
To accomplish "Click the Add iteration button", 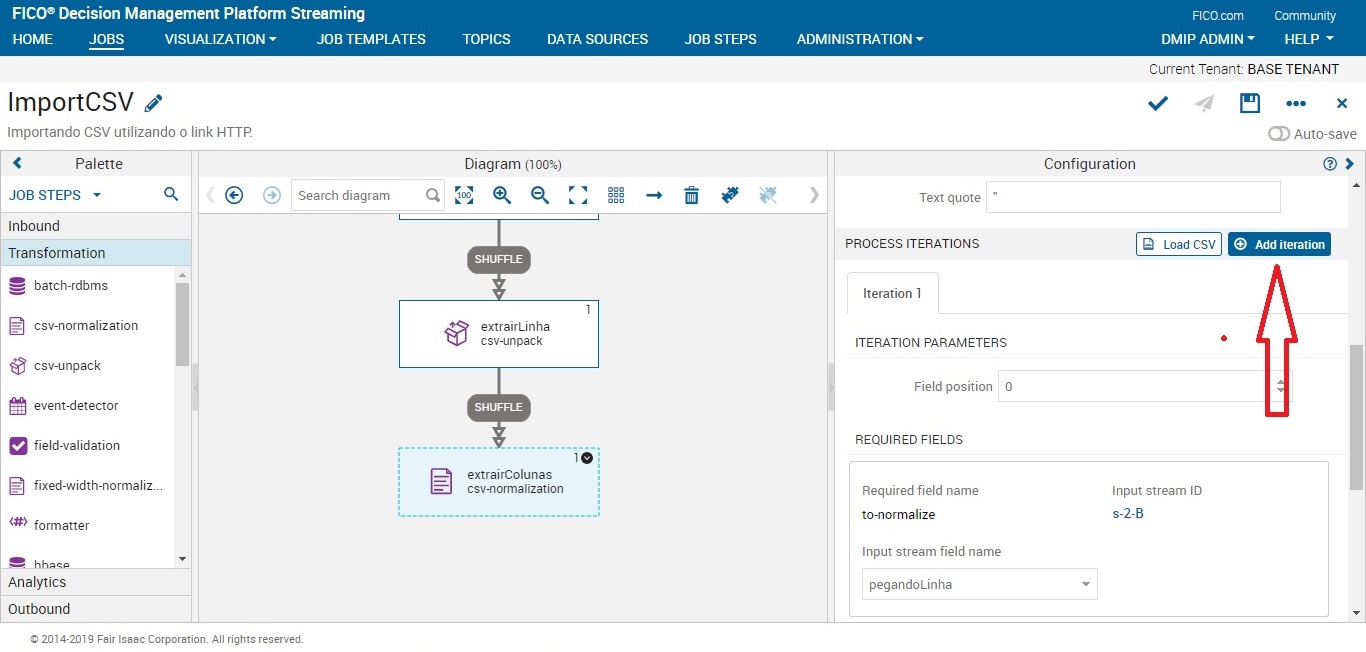I will pyautogui.click(x=1279, y=244).
